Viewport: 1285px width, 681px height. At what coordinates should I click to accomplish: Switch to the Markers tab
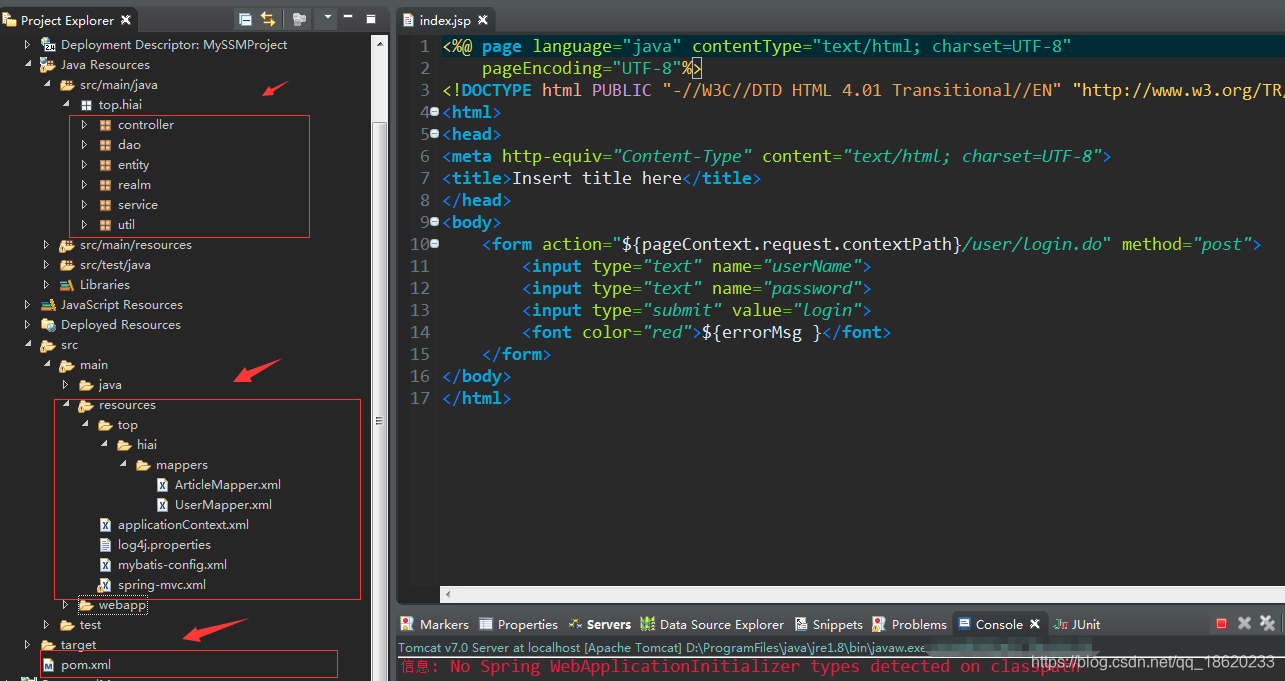coord(435,624)
